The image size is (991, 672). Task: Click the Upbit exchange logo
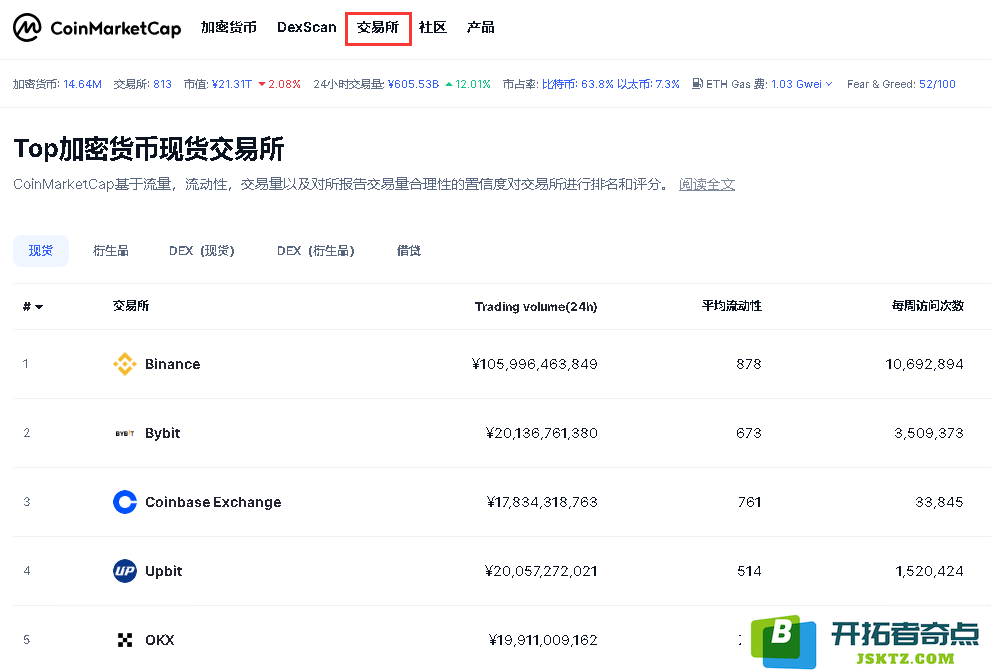125,571
